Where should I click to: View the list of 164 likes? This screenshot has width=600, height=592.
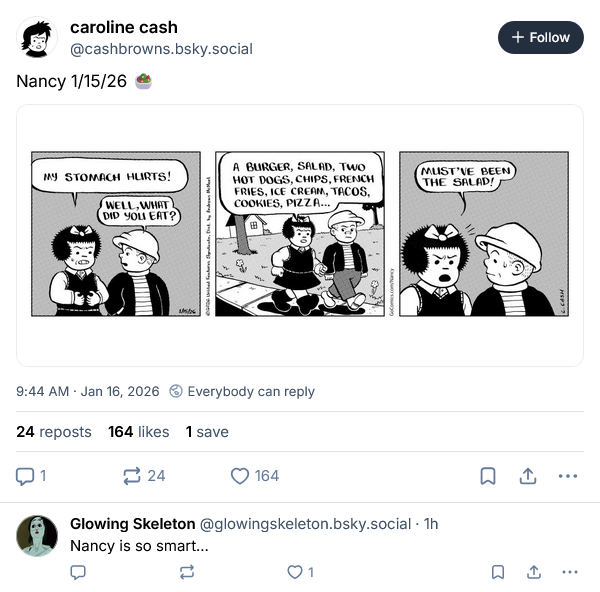[138, 432]
